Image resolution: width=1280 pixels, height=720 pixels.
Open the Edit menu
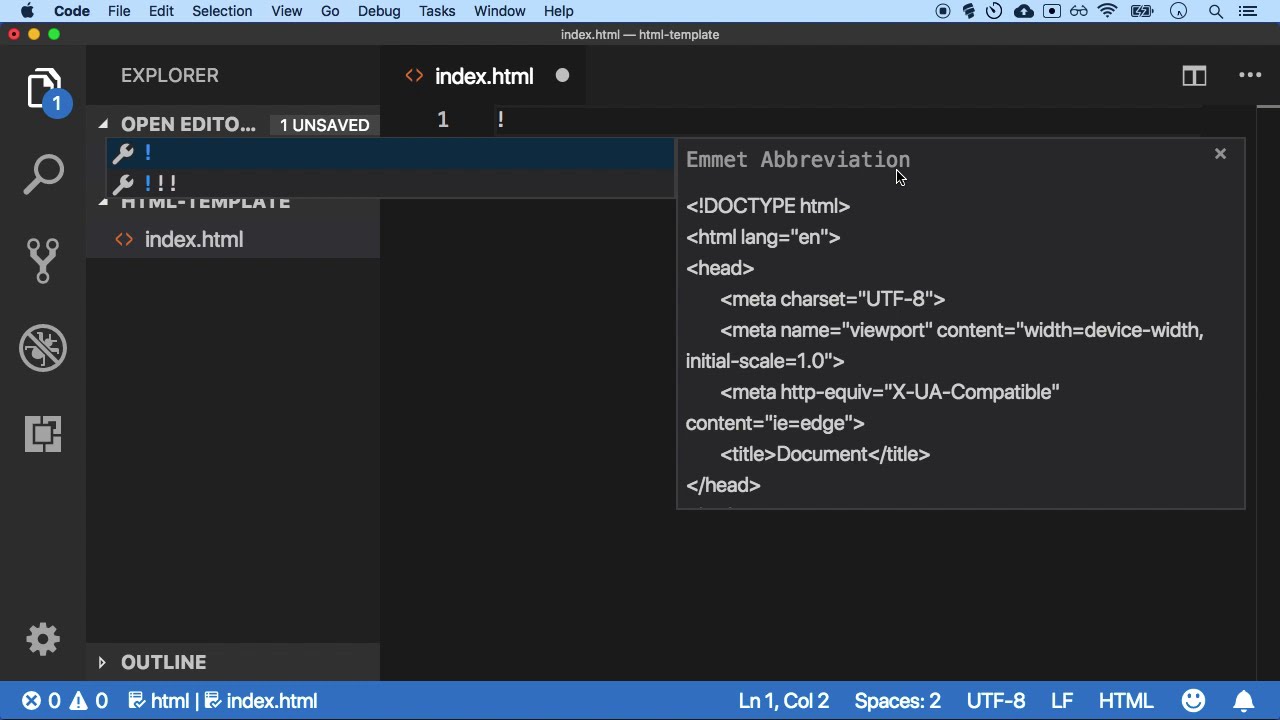pyautogui.click(x=161, y=11)
